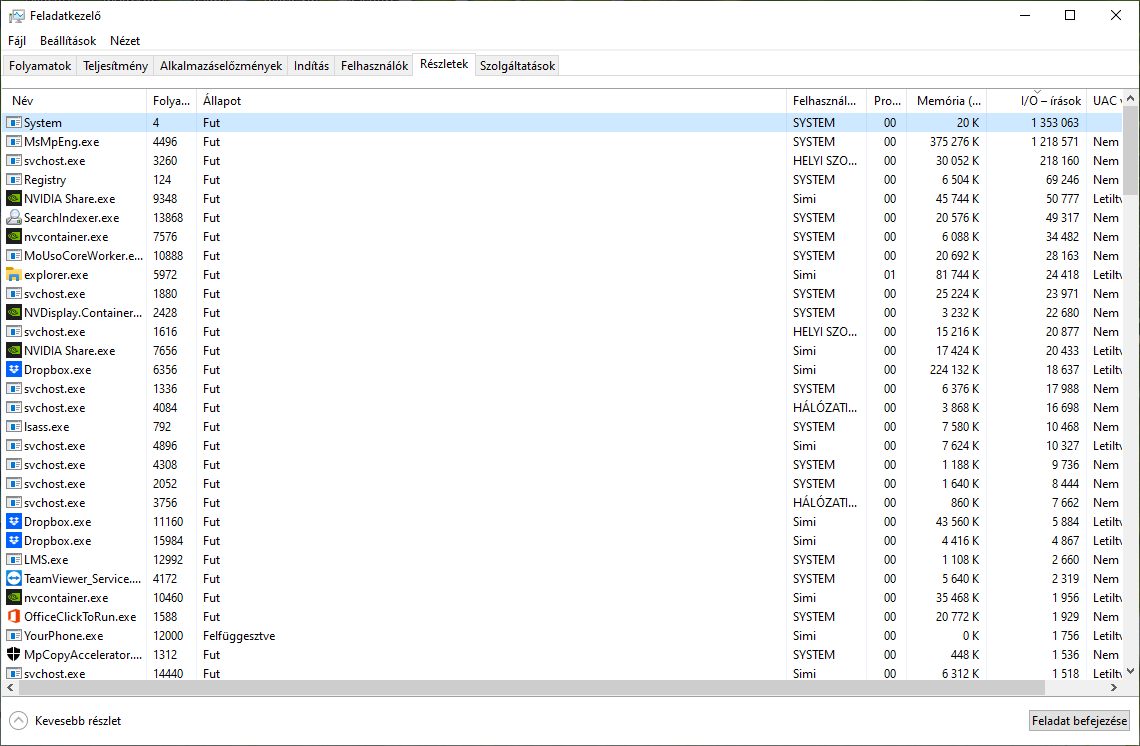Viewport: 1140px width, 746px height.
Task: Sort by the Felhasznál... column header
Action: coord(827,101)
